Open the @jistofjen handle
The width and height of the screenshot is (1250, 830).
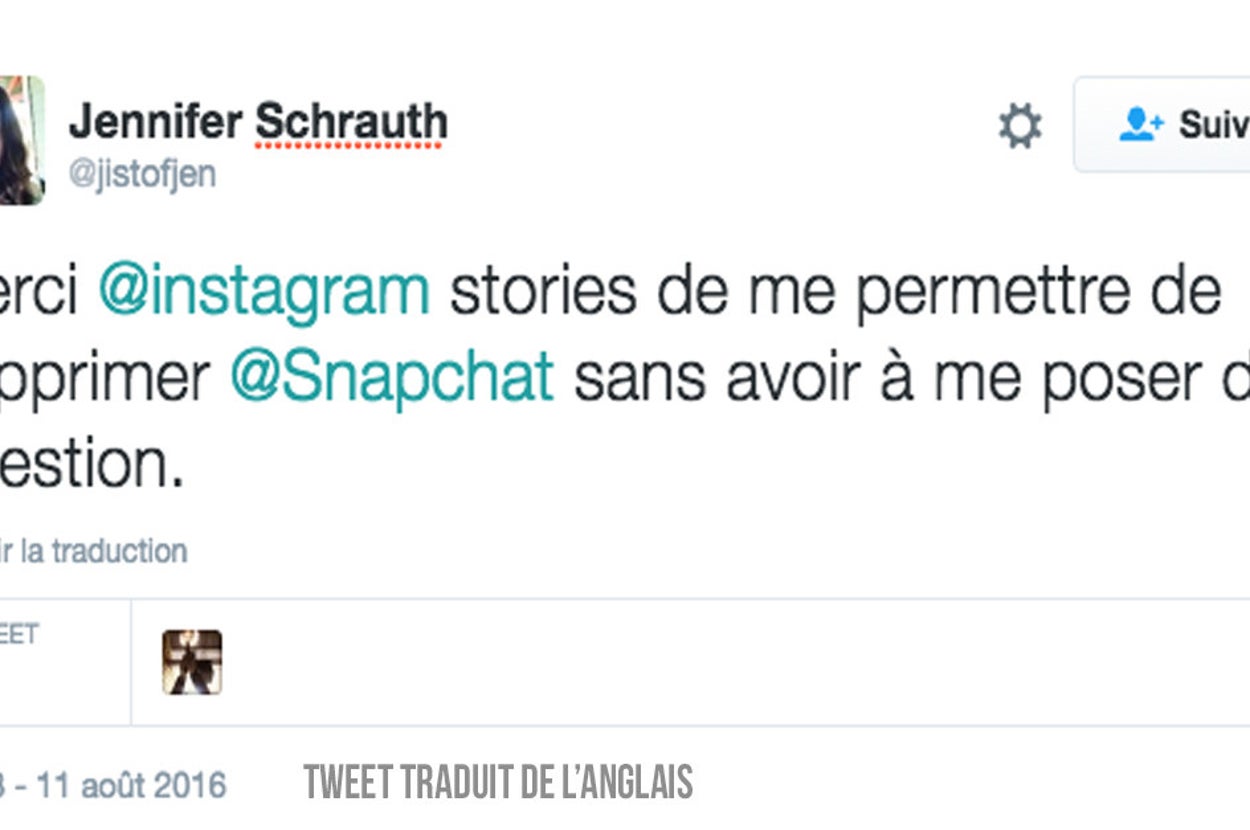(x=142, y=174)
